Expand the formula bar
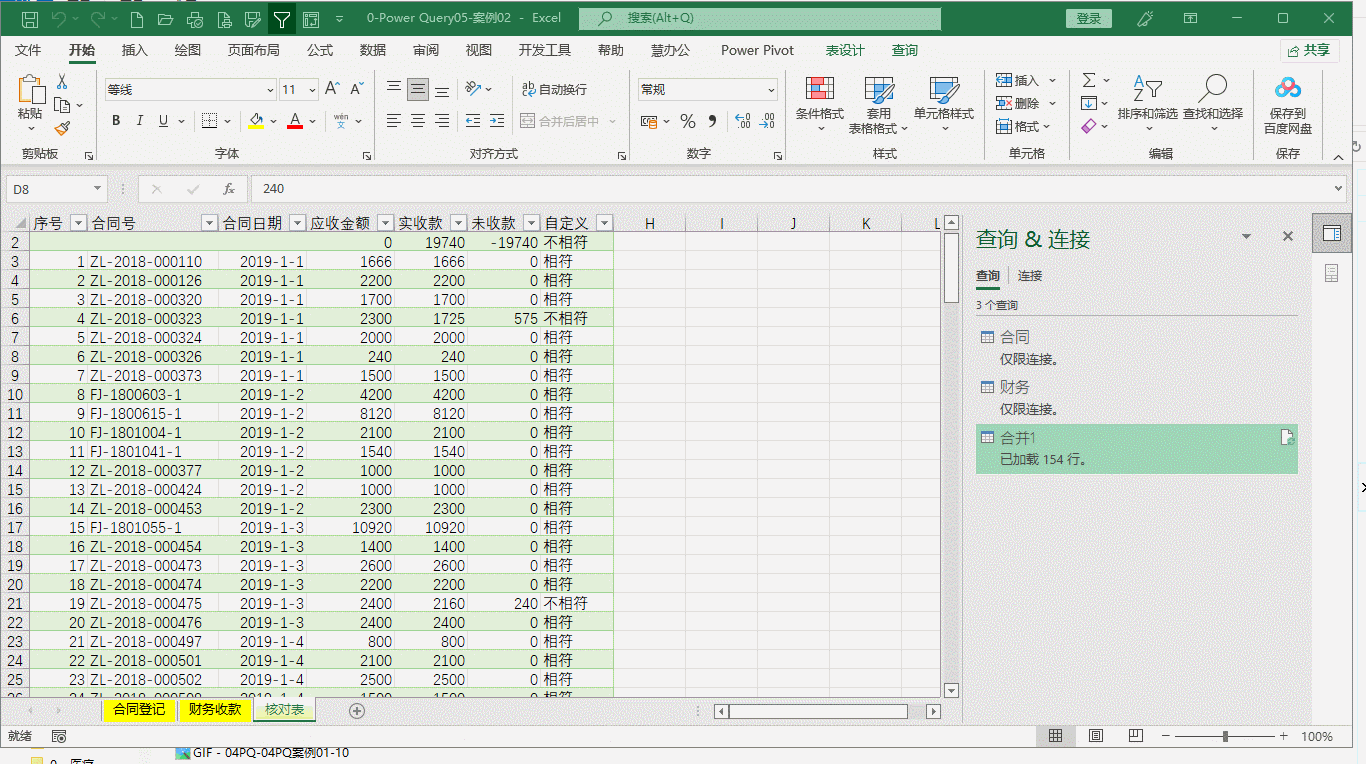This screenshot has height=764, width=1366. [x=1339, y=188]
